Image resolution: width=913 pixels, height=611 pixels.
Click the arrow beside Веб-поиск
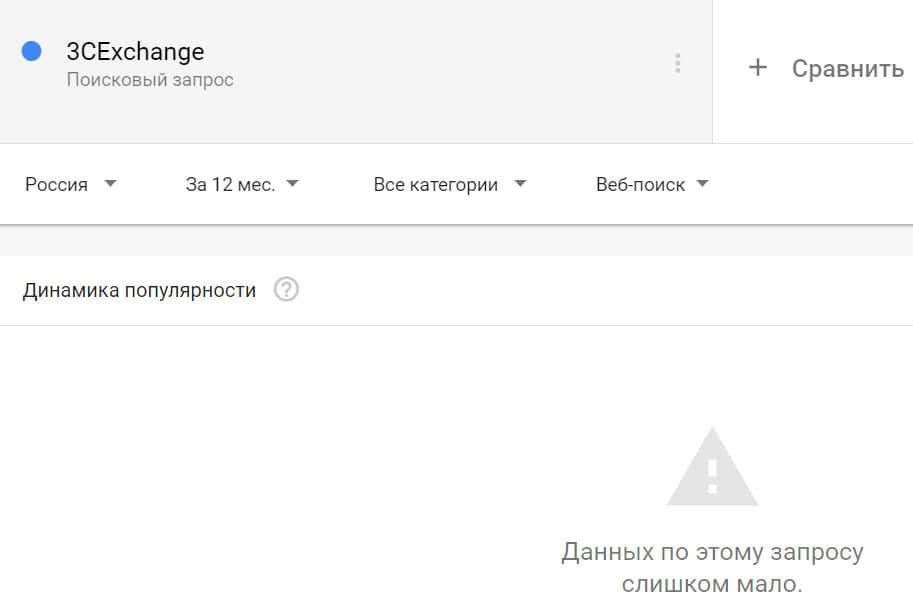click(702, 184)
